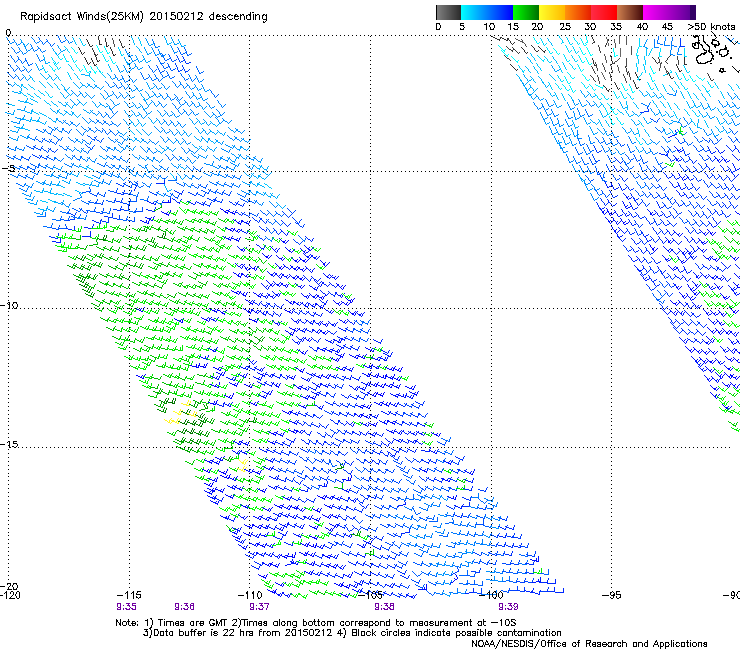Image resolution: width=740 pixels, height=650 pixels.
Task: Click the longitude axis label "-95"
Action: click(x=611, y=595)
